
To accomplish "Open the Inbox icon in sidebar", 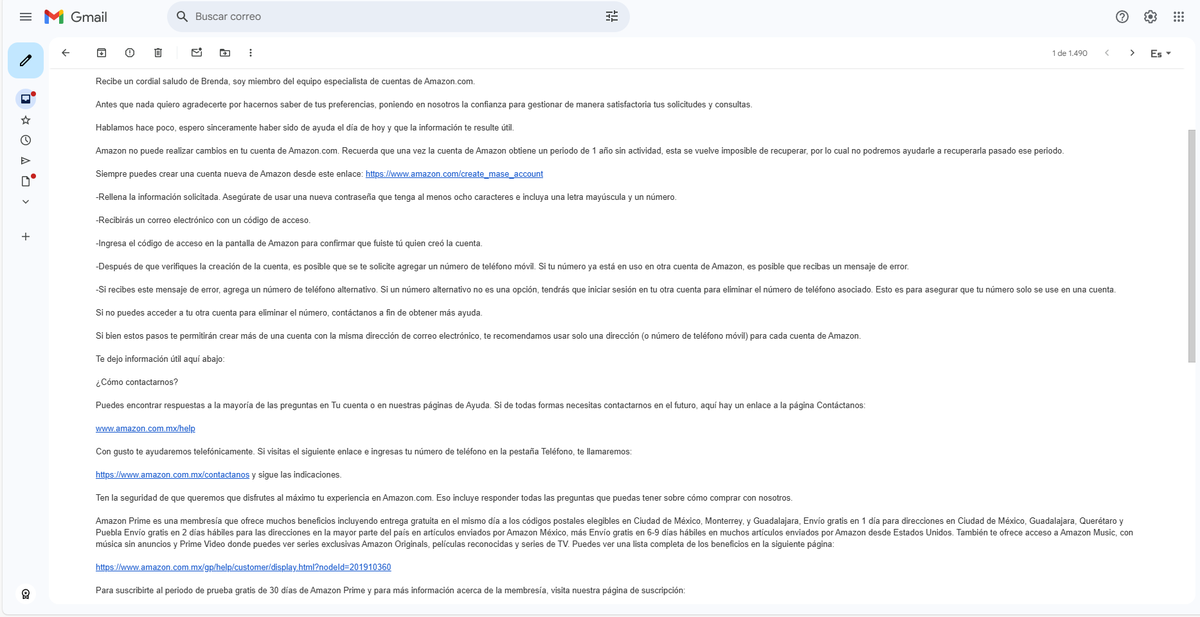I will (25, 99).
